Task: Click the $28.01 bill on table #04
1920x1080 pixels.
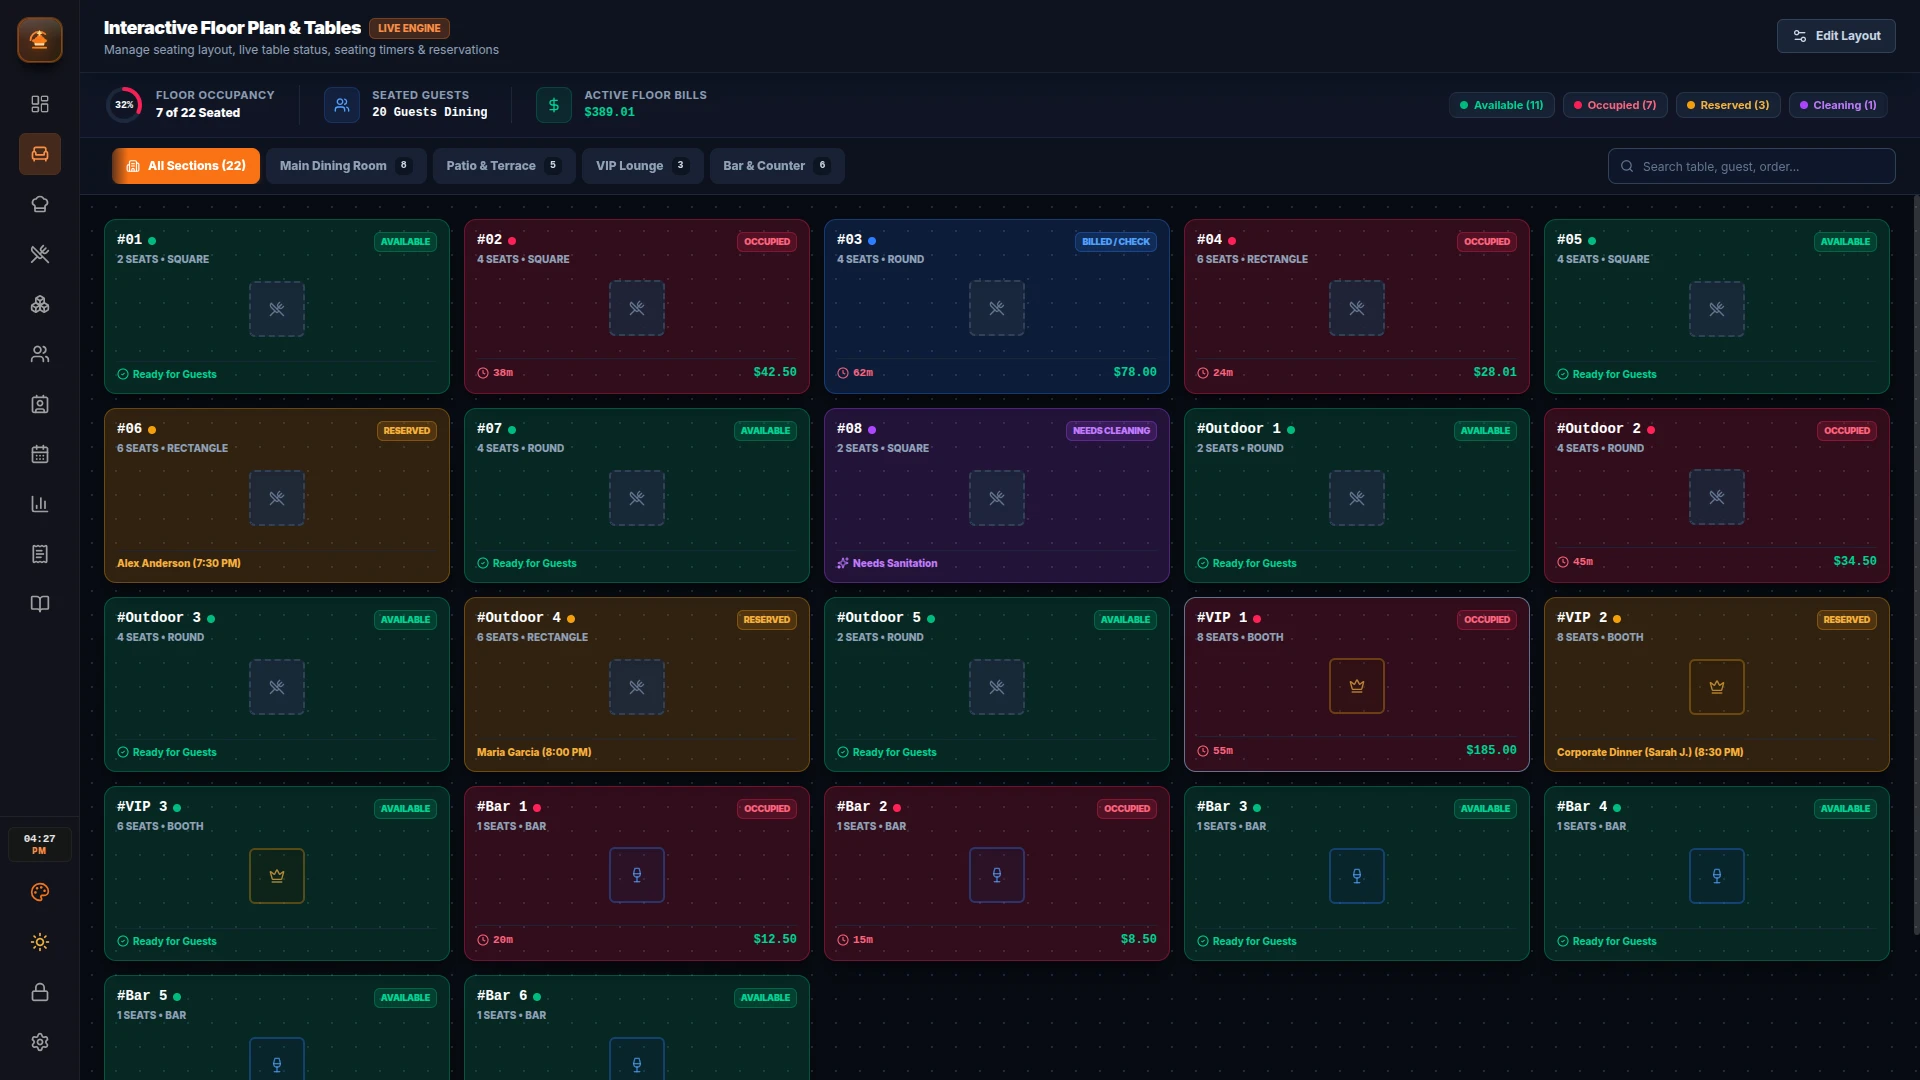Action: 1495,372
